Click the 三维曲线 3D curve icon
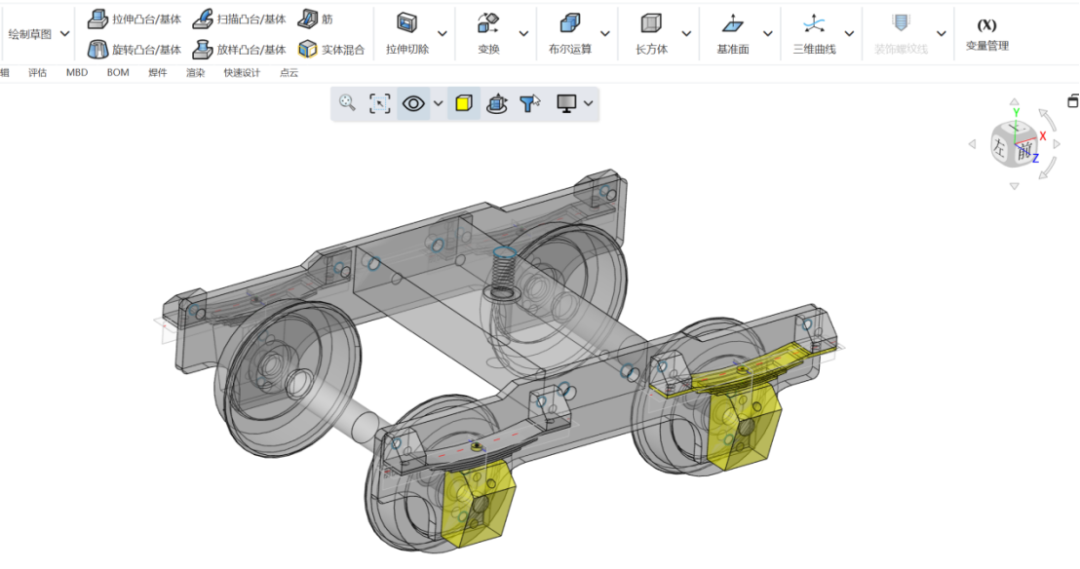Viewport: 1080px width, 569px height. [x=814, y=23]
